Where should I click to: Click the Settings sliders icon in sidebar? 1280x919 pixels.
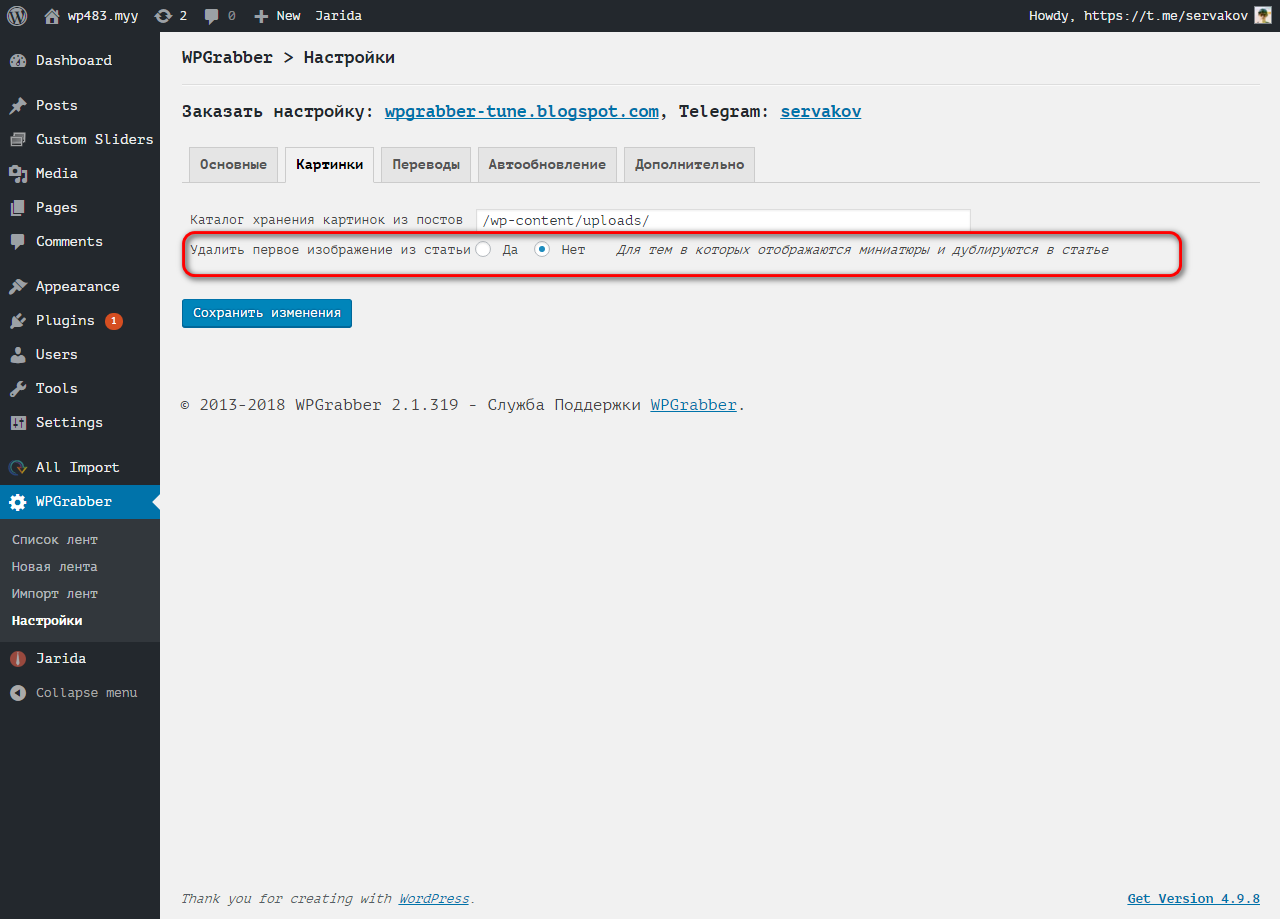click(18, 422)
